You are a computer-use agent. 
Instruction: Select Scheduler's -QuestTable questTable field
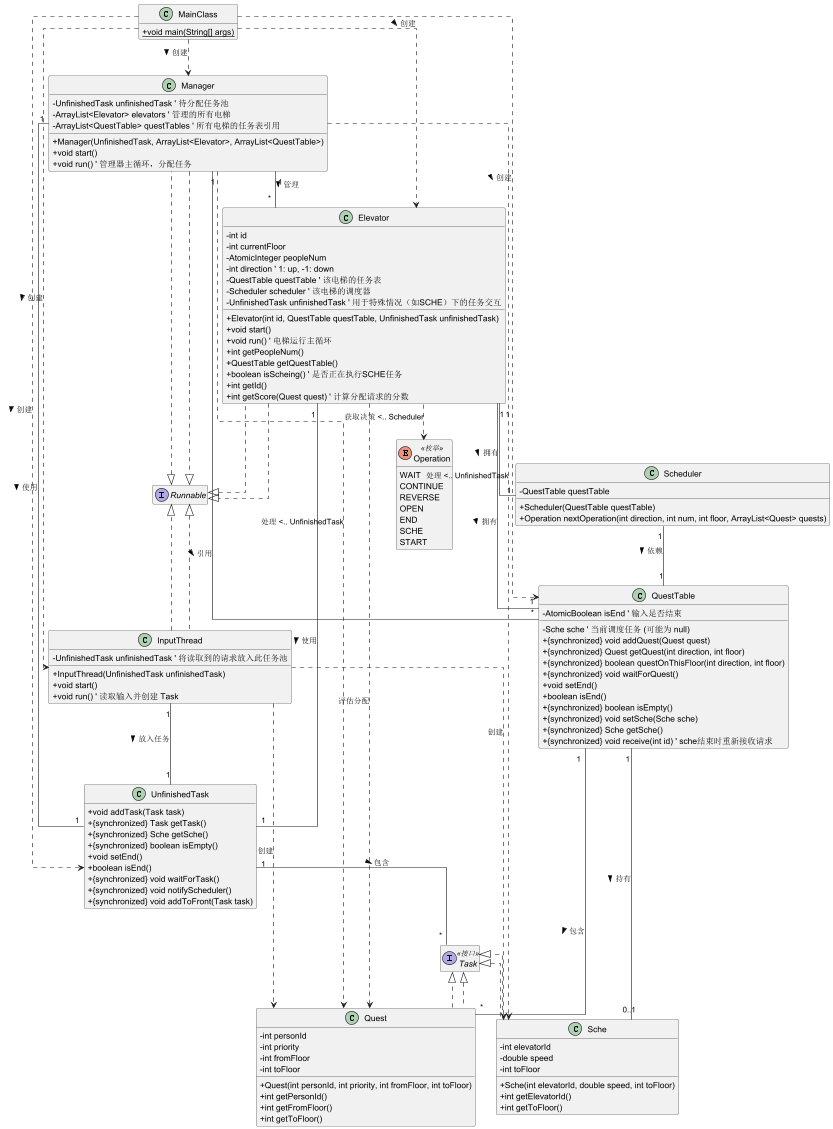564,491
